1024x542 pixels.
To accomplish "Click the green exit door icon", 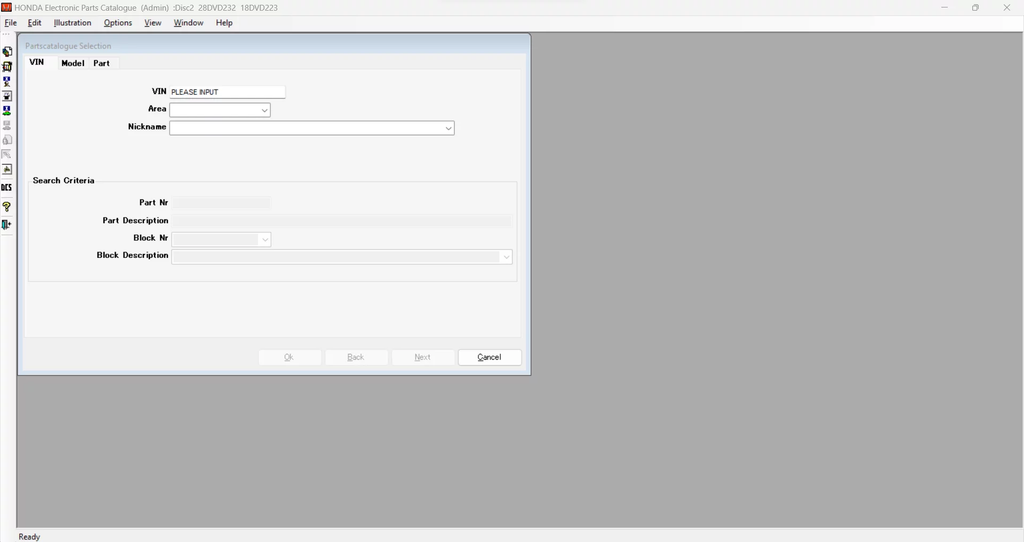I will [x=7, y=225].
